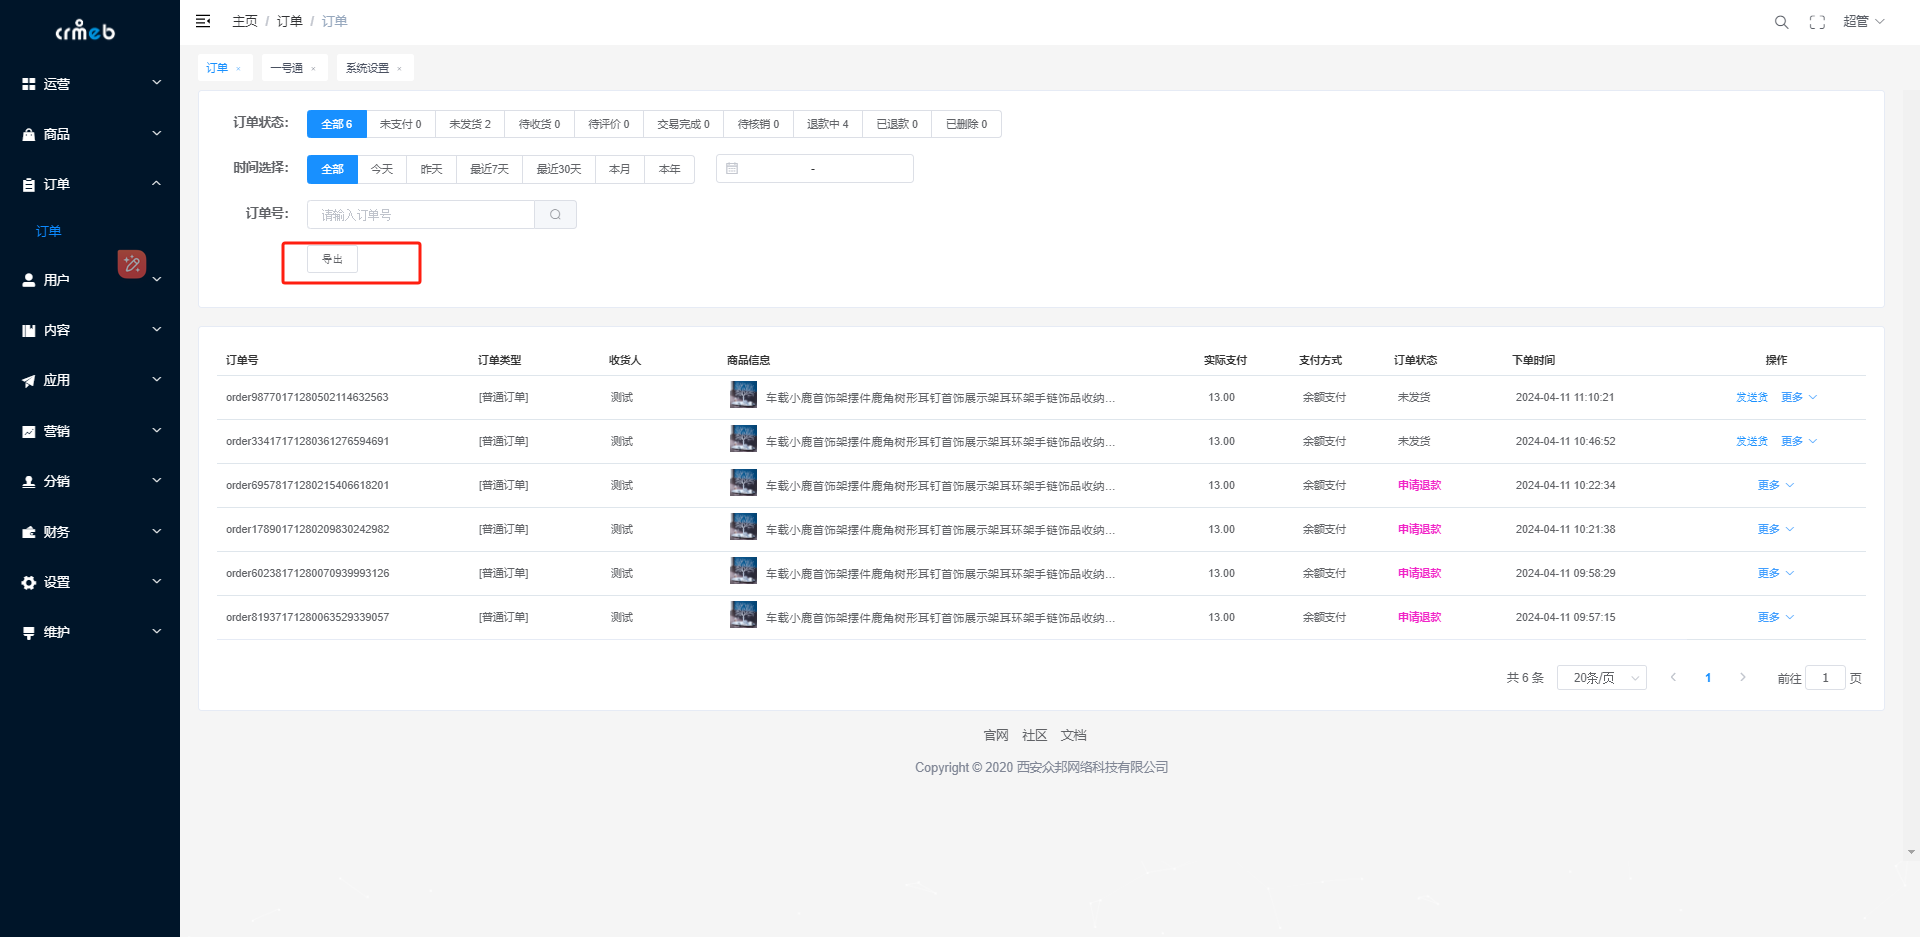Expand the 用户 sidebar menu chevron

coord(157,279)
